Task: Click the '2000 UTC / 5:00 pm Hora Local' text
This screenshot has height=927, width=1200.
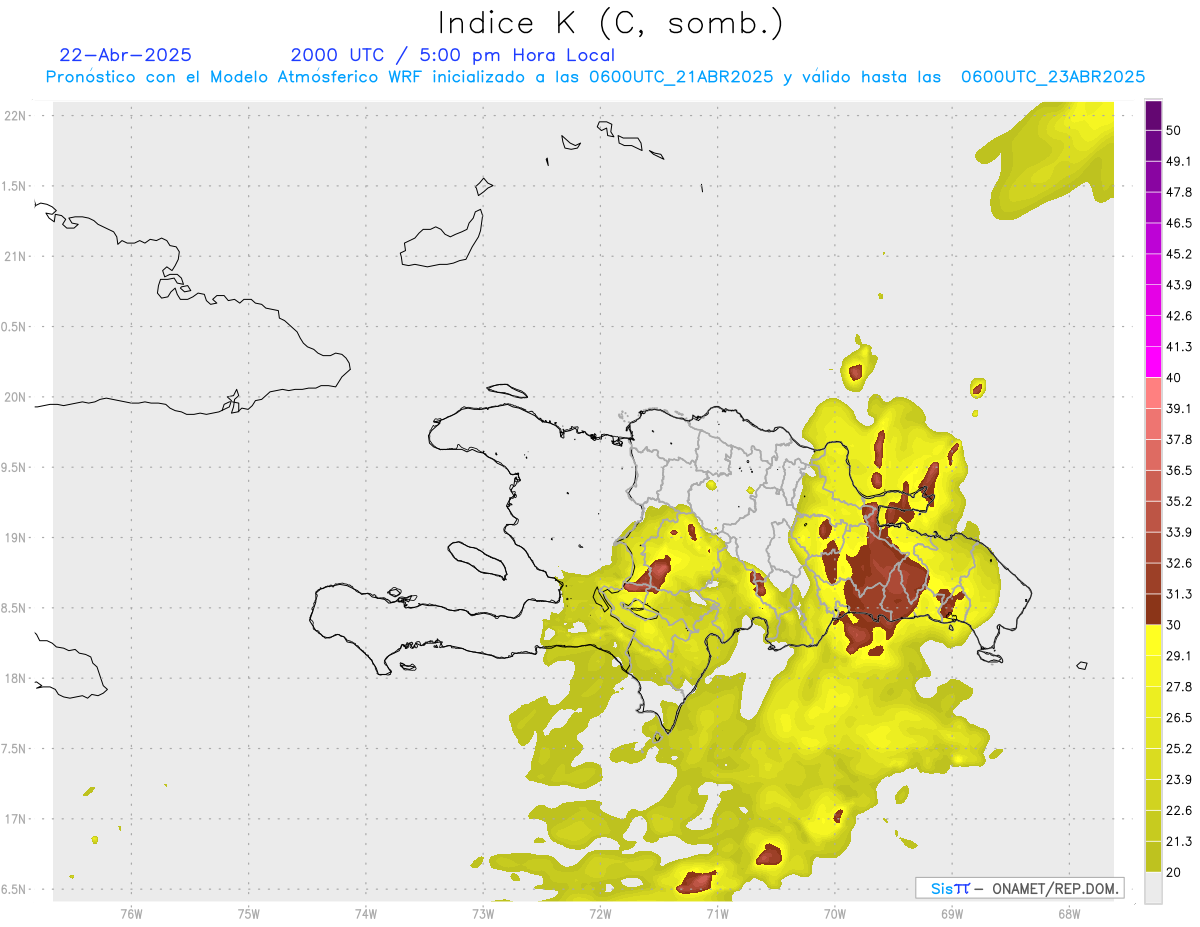Action: [452, 55]
